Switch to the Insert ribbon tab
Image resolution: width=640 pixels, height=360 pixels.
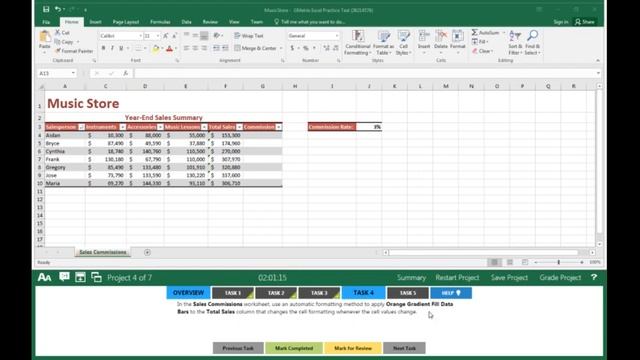(x=96, y=22)
